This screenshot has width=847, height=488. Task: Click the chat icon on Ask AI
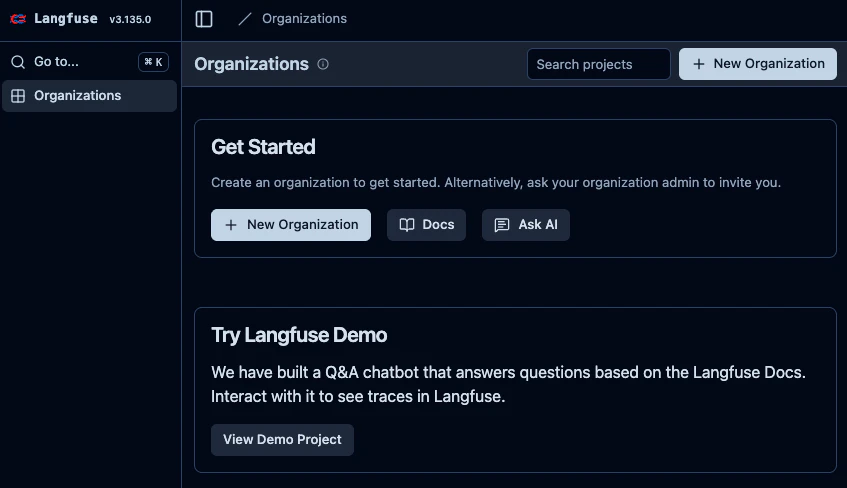[502, 225]
